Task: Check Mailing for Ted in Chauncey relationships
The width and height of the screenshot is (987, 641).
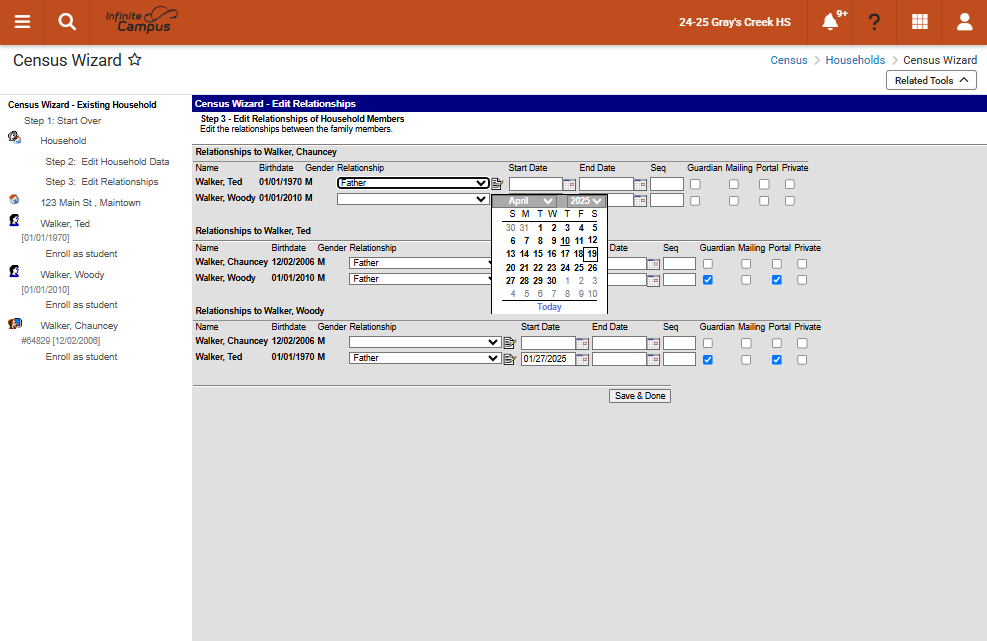Action: click(734, 184)
